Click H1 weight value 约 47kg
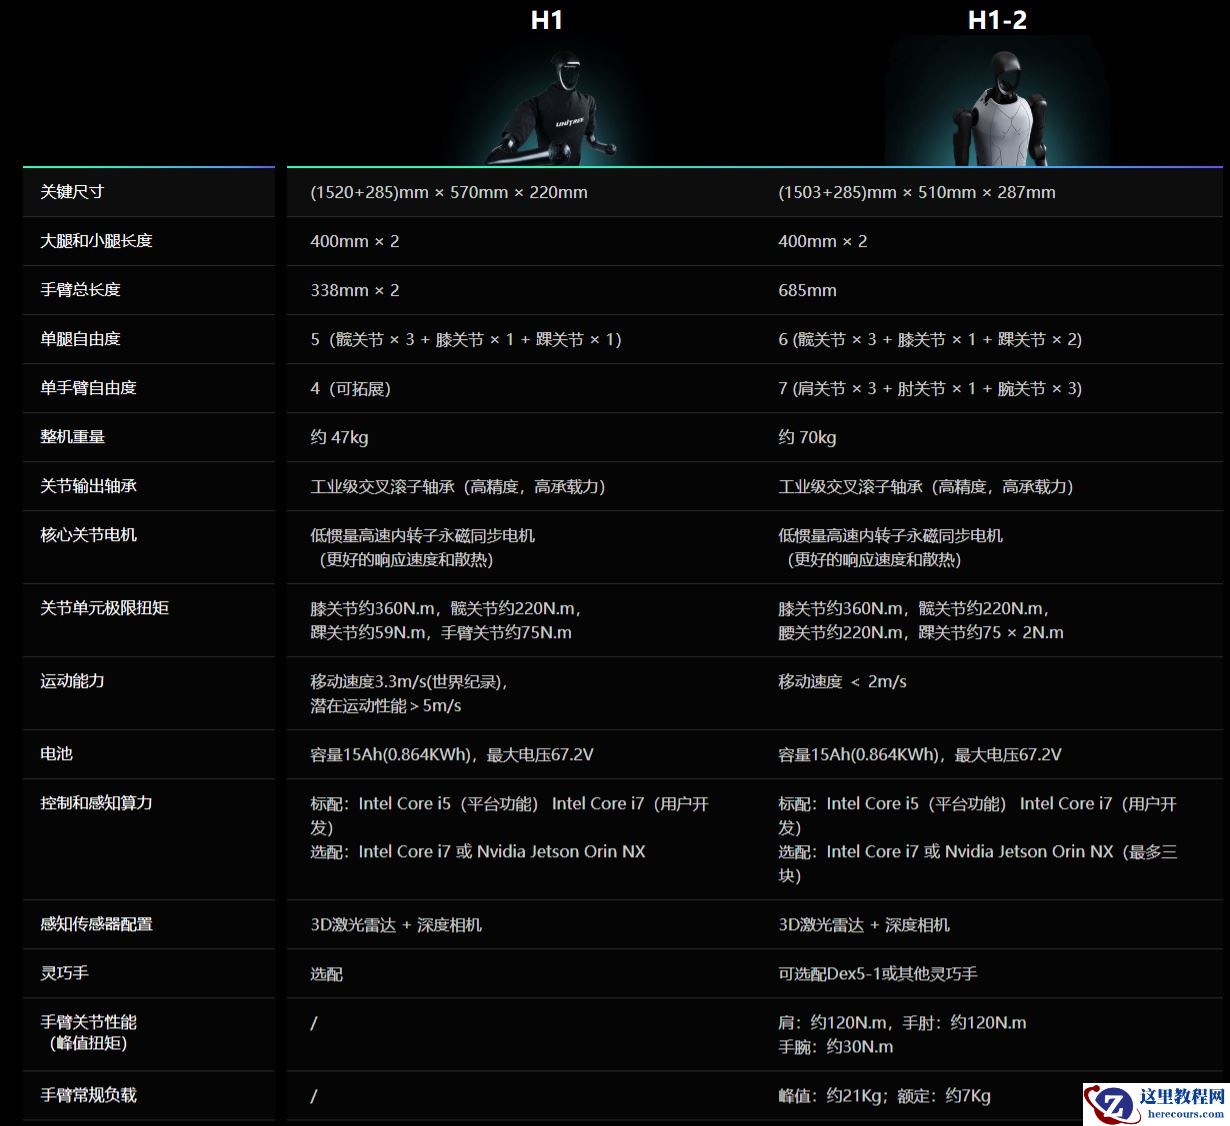This screenshot has width=1230, height=1126. pos(339,437)
